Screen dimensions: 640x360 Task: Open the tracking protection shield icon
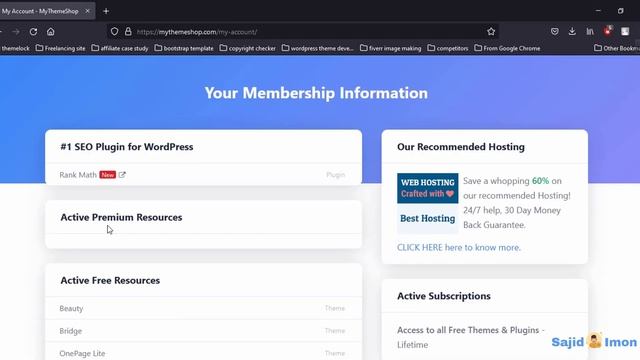point(114,31)
